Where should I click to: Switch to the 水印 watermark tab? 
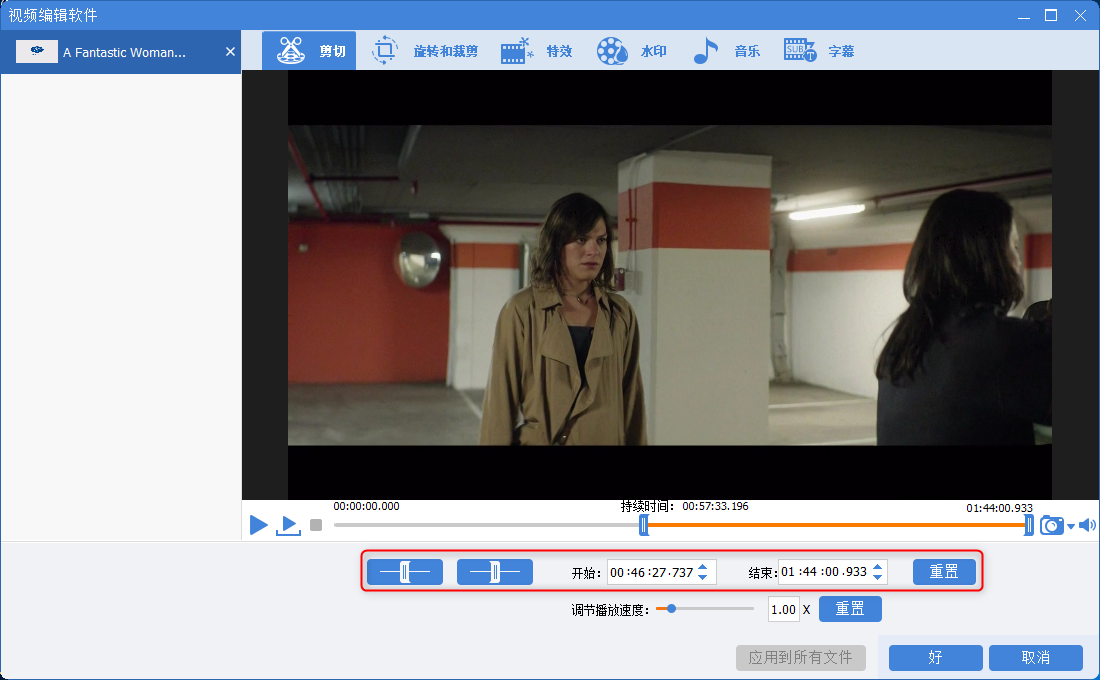tap(631, 51)
